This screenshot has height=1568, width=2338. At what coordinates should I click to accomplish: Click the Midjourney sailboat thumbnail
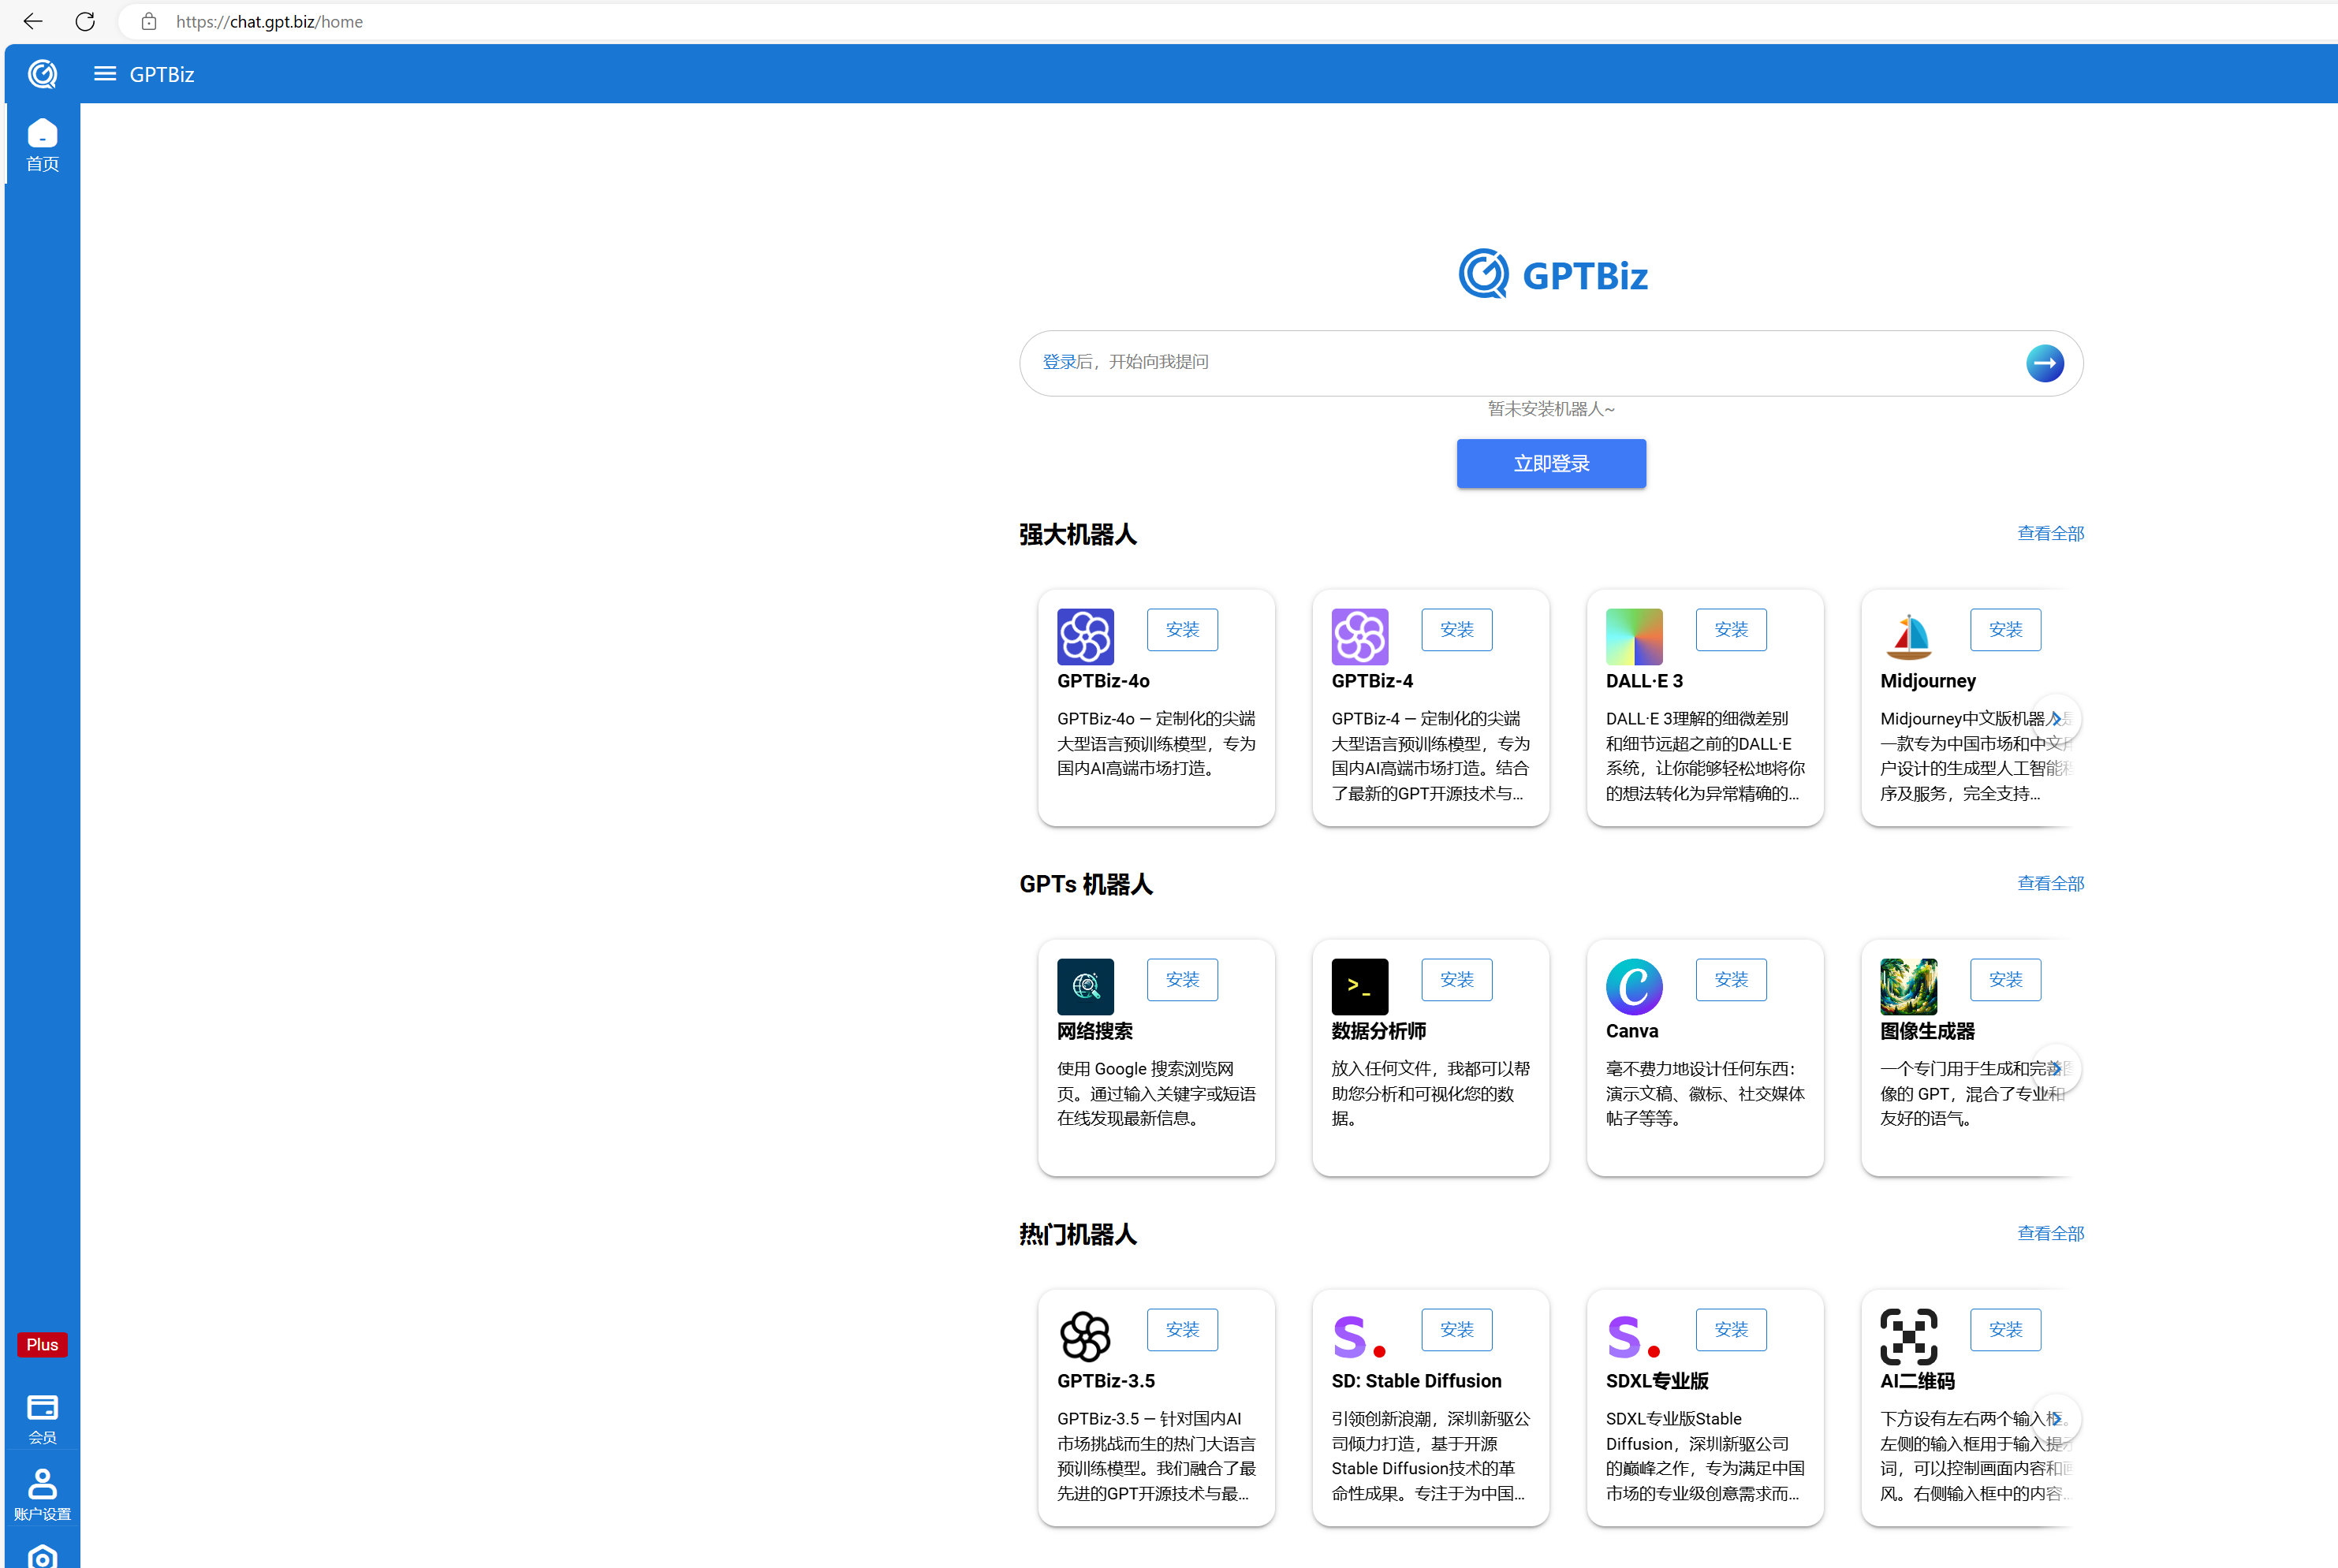pyautogui.click(x=1908, y=636)
